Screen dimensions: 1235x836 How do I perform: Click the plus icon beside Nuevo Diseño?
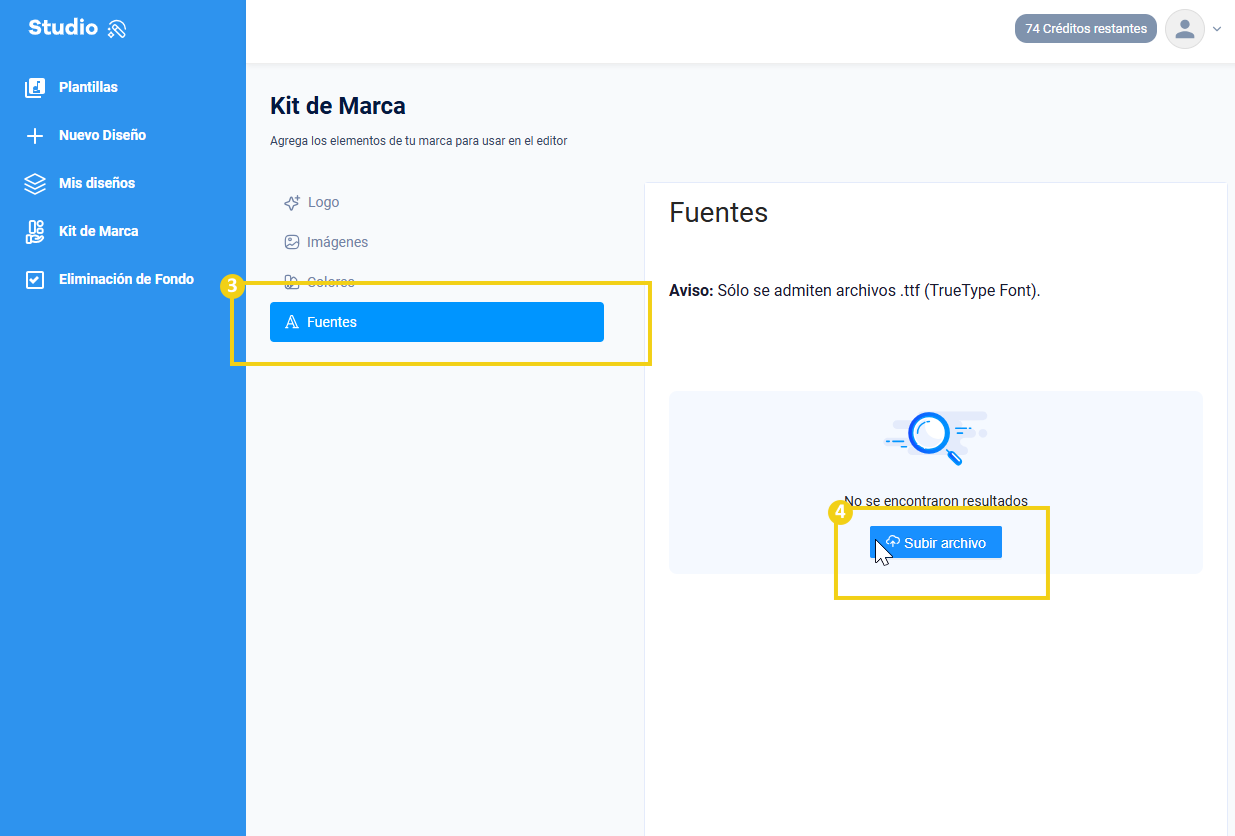(x=35, y=135)
